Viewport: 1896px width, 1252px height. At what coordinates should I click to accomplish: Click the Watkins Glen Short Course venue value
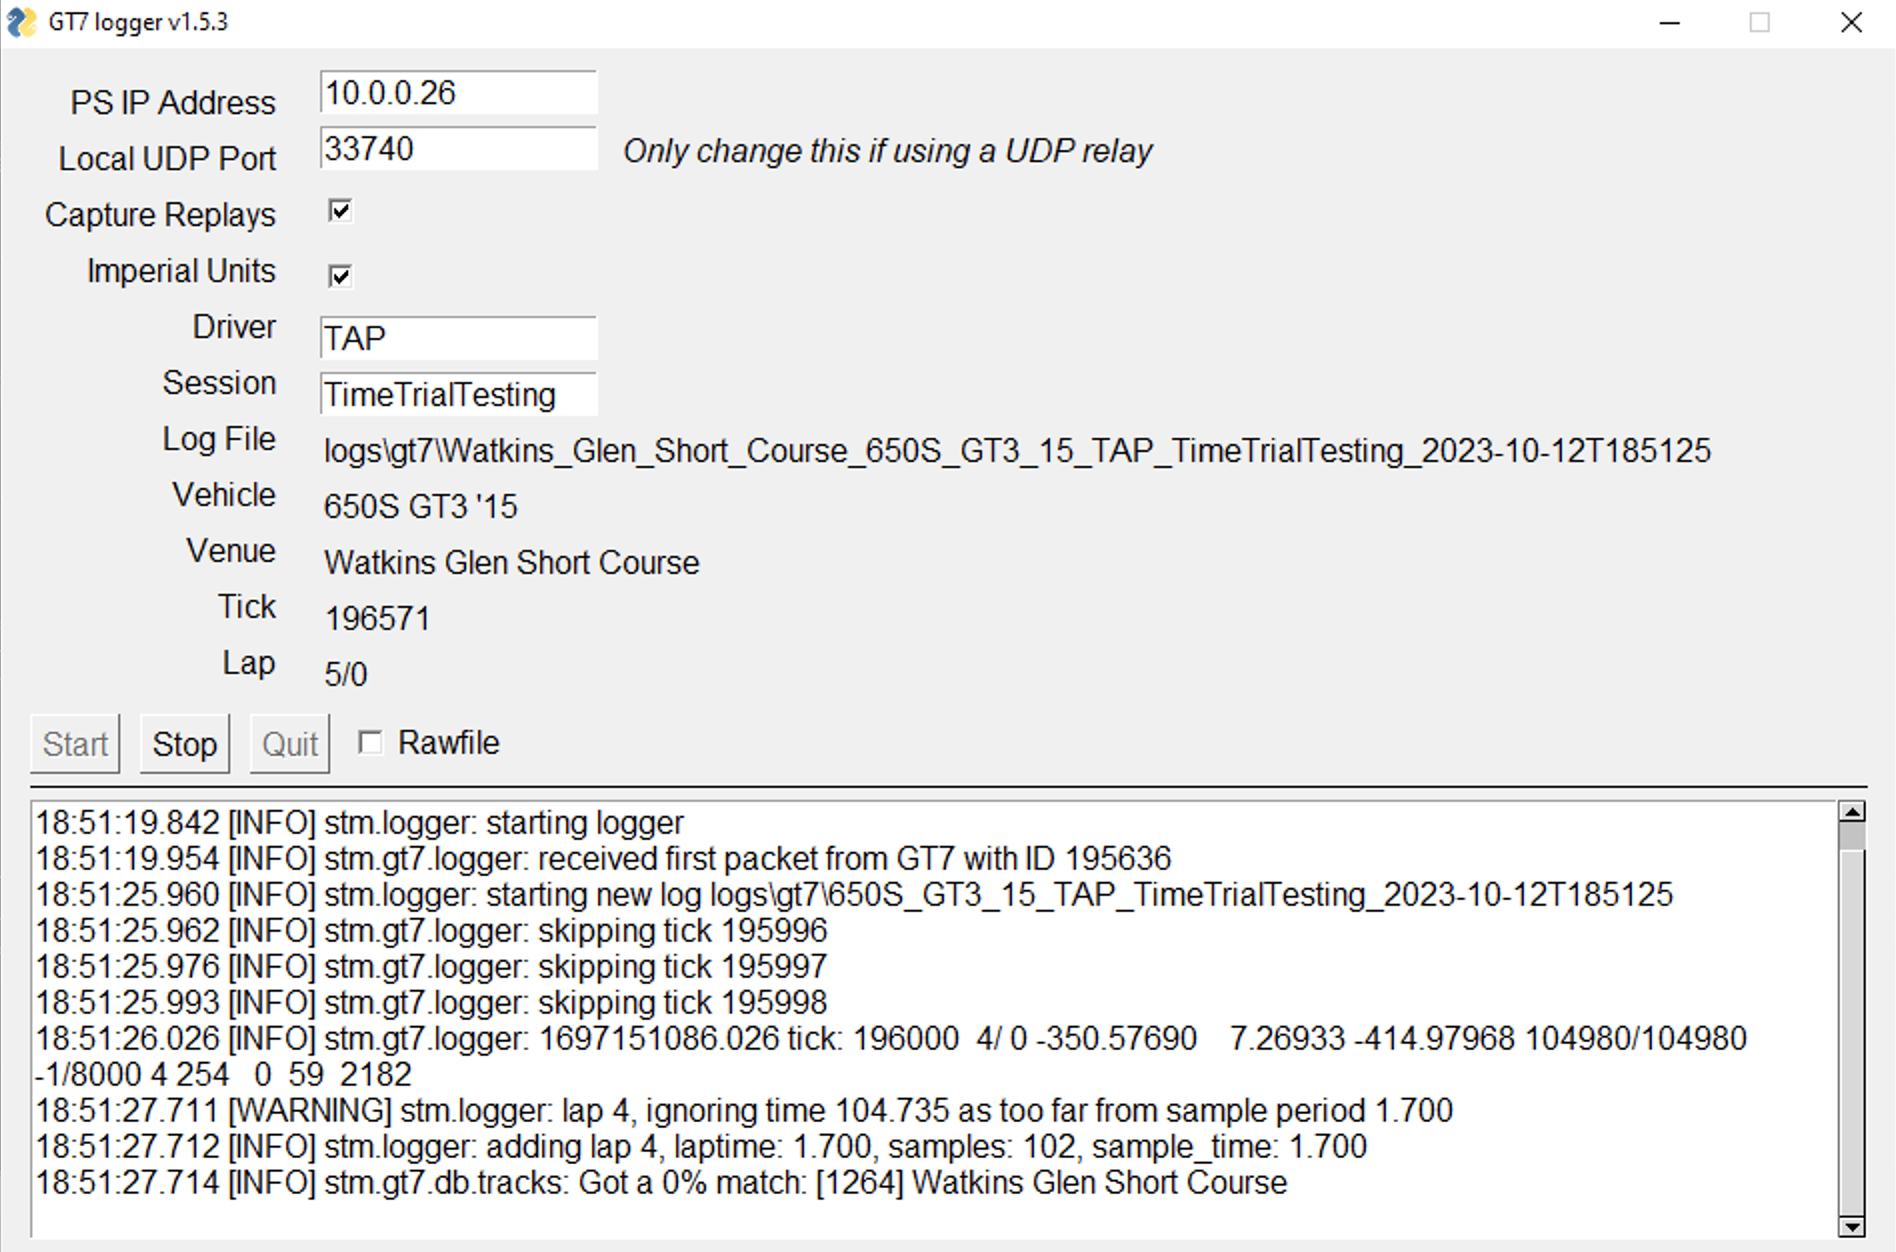(x=511, y=563)
